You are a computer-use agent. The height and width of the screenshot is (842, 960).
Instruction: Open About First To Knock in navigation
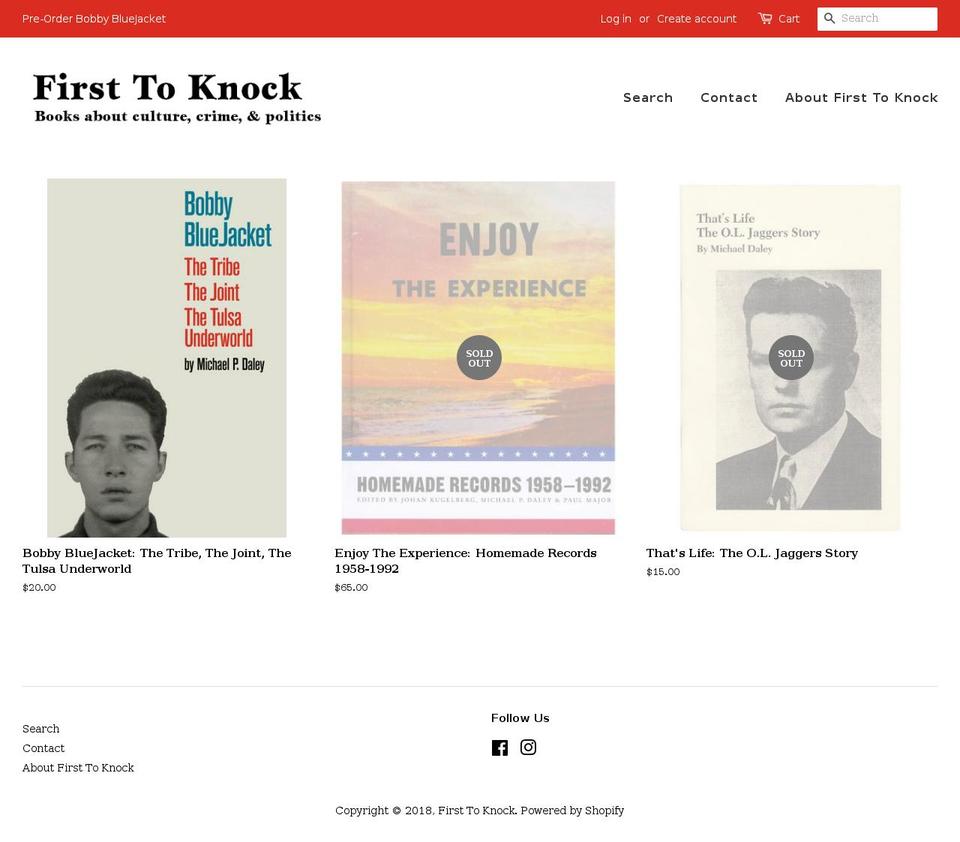[x=861, y=97]
